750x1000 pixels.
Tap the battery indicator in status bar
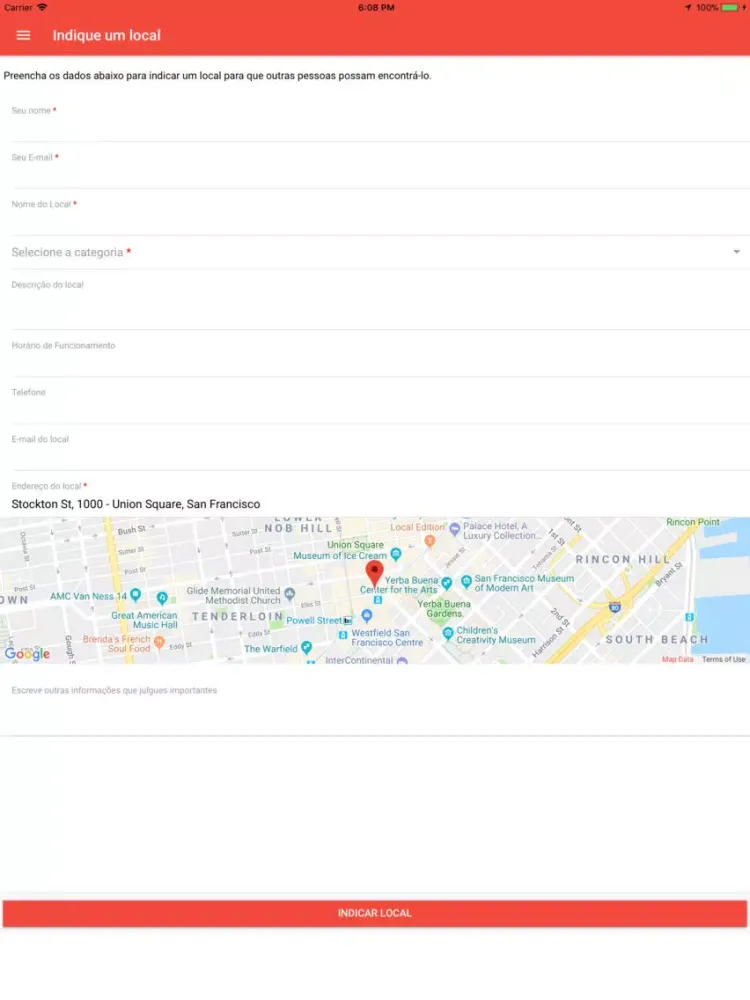tap(730, 8)
